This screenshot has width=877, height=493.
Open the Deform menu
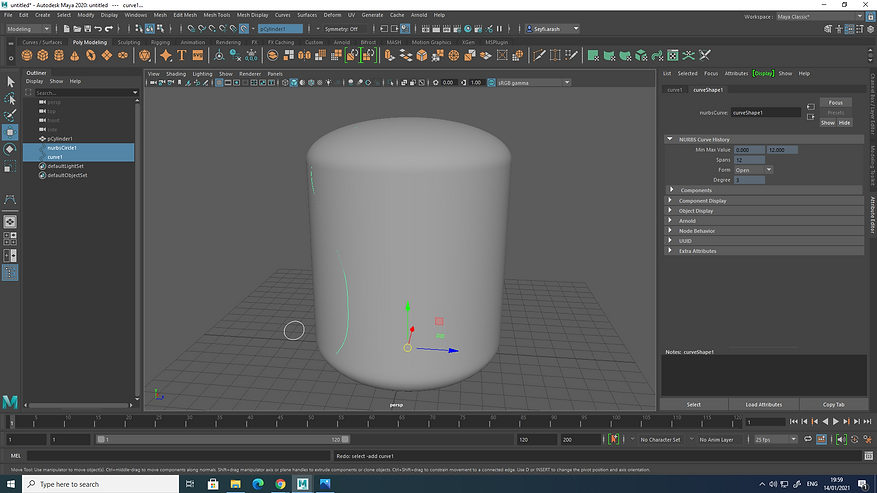pos(332,15)
